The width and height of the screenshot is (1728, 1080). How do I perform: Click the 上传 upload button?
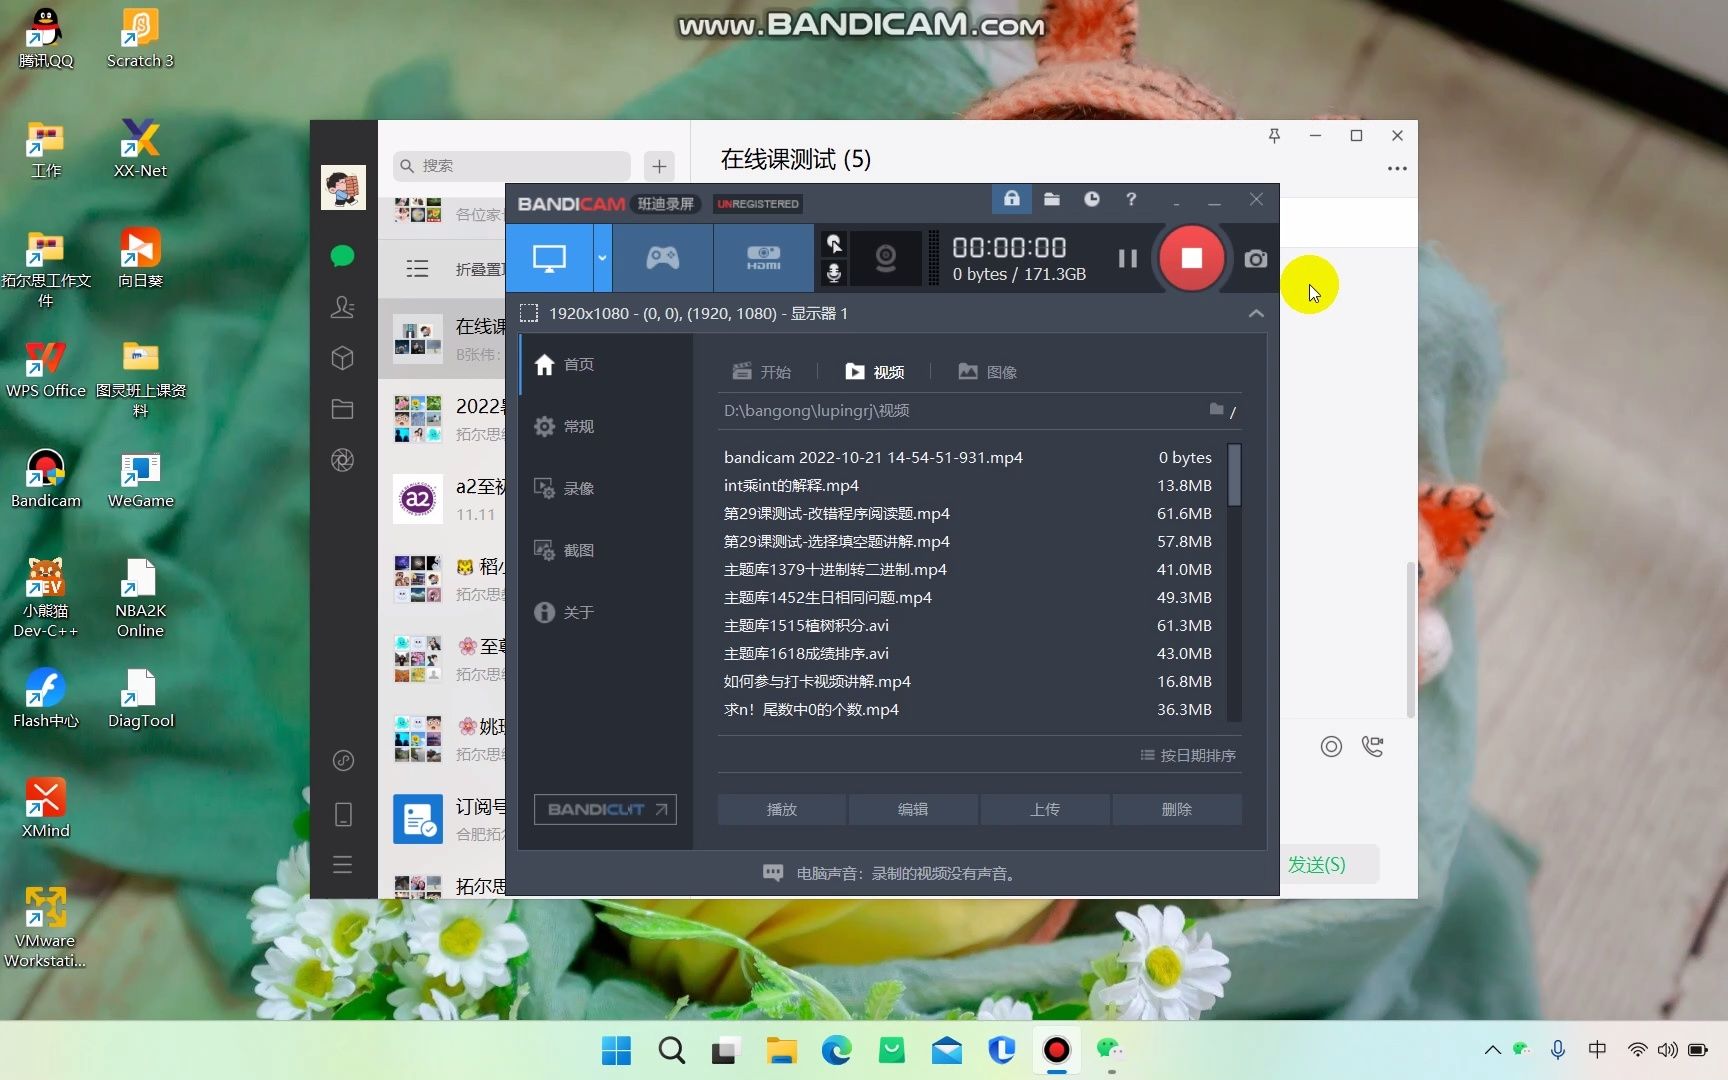click(x=1044, y=809)
